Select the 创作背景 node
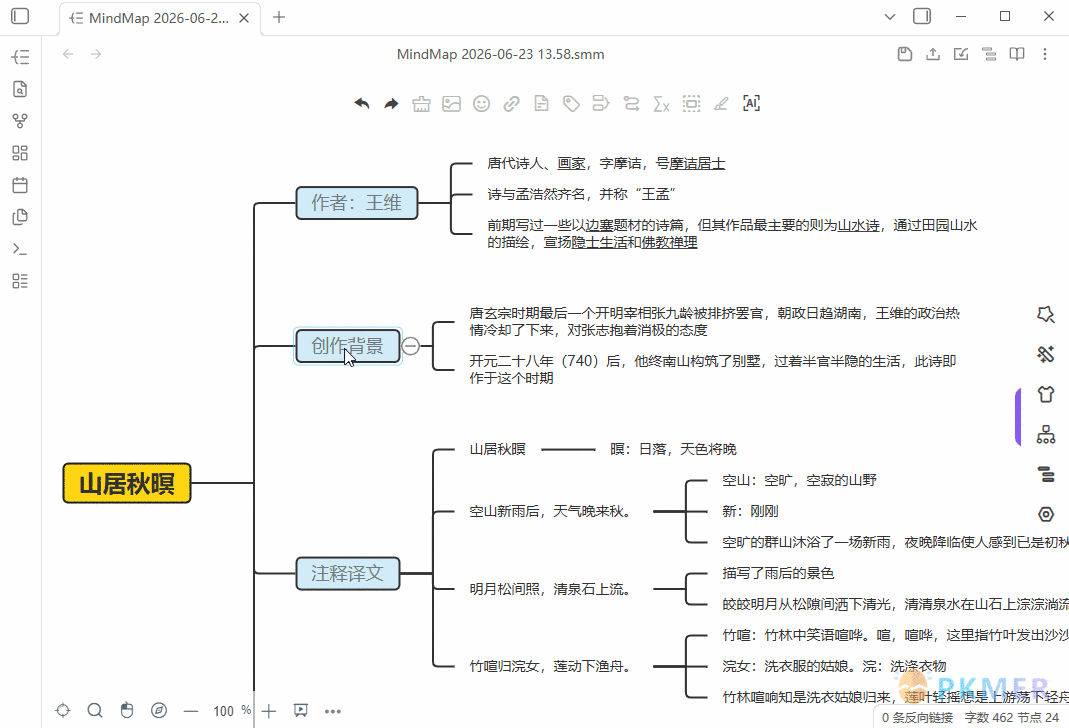Image resolution: width=1069 pixels, height=728 pixels. [348, 346]
